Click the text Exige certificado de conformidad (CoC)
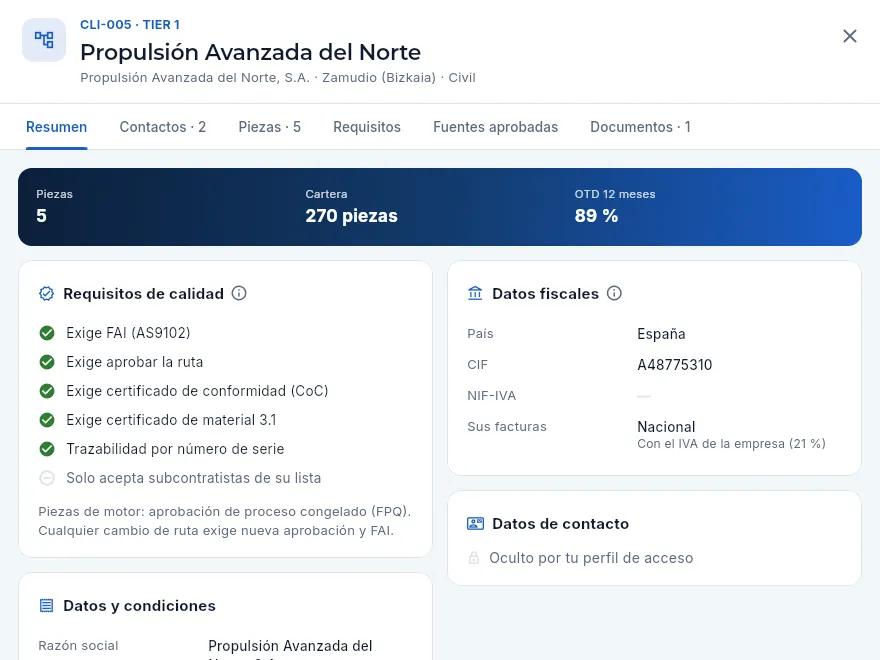 (197, 391)
